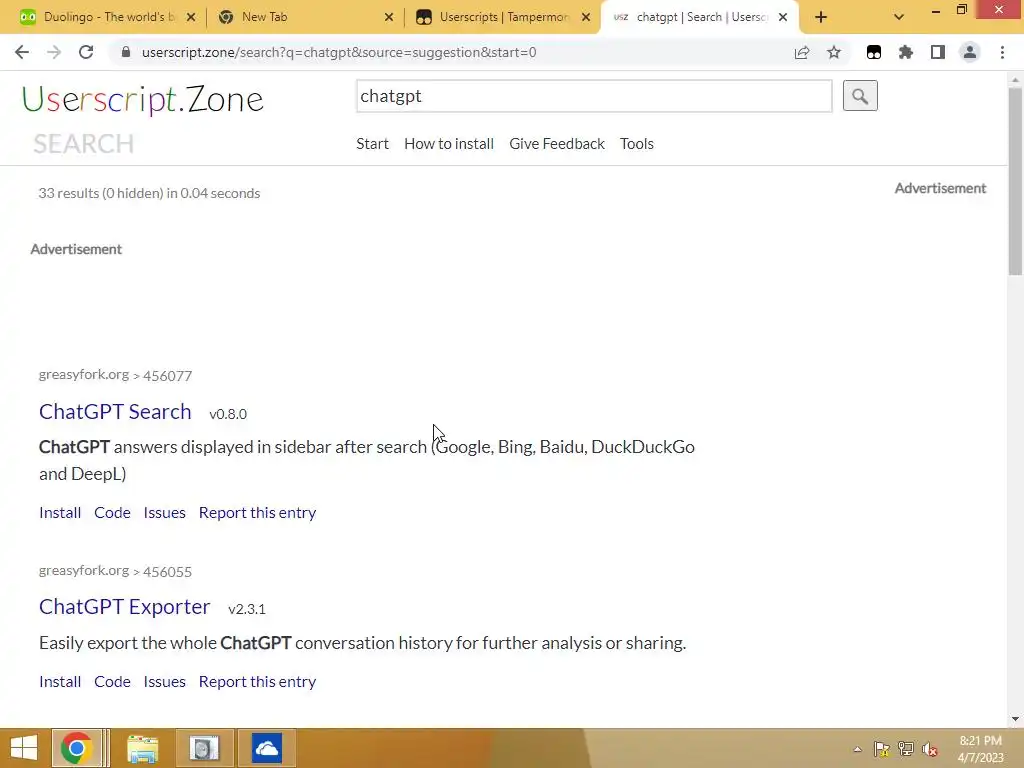Open the Chrome profile avatar
This screenshot has height=768, width=1024.
coord(970,52)
